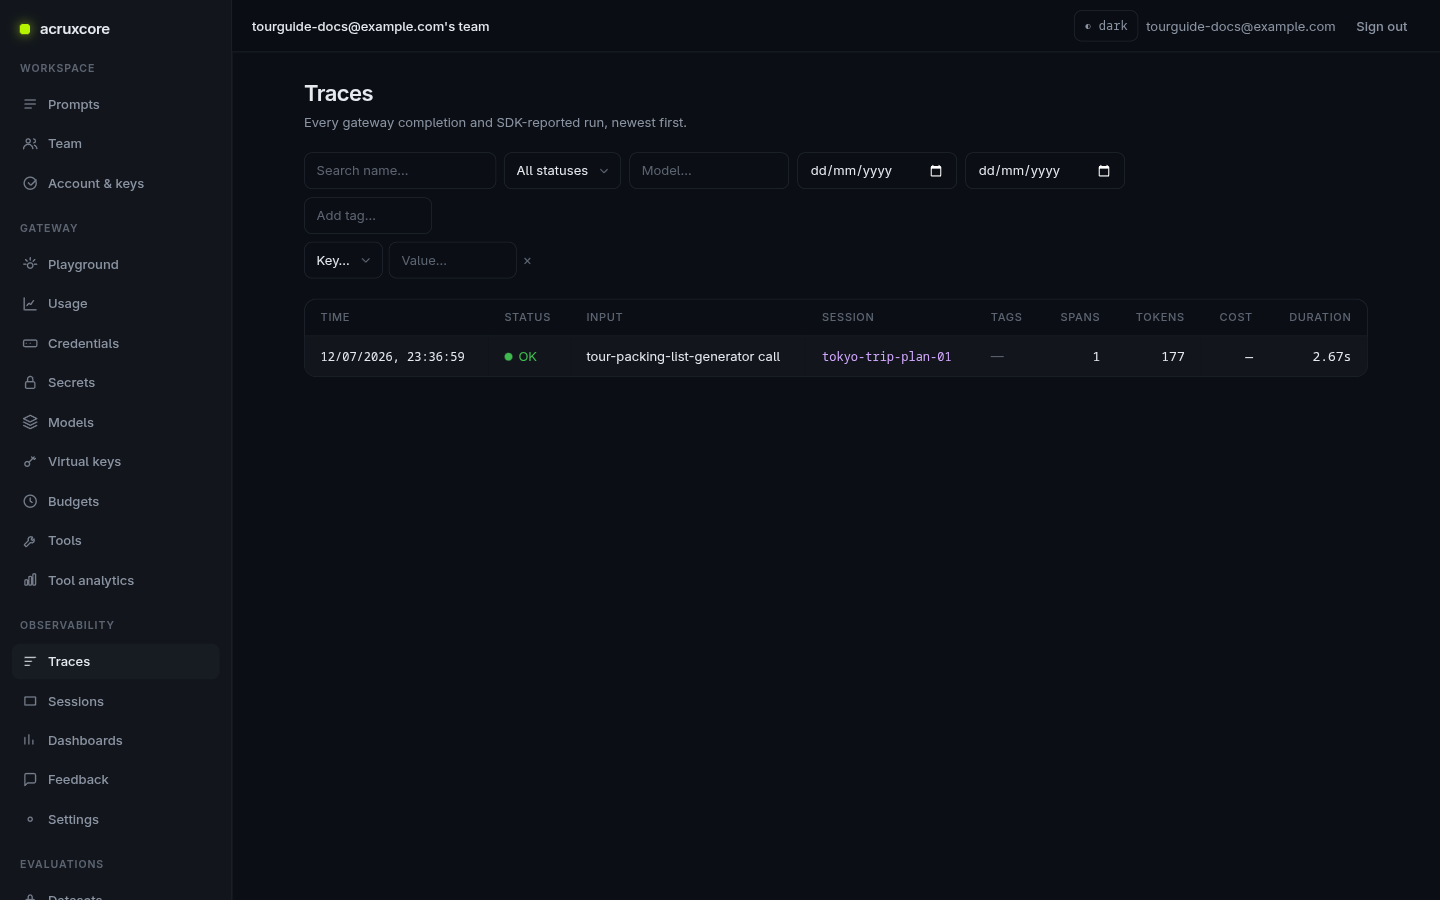This screenshot has height=900, width=1440.
Task: Click the TAGS column header
Action: click(1006, 318)
